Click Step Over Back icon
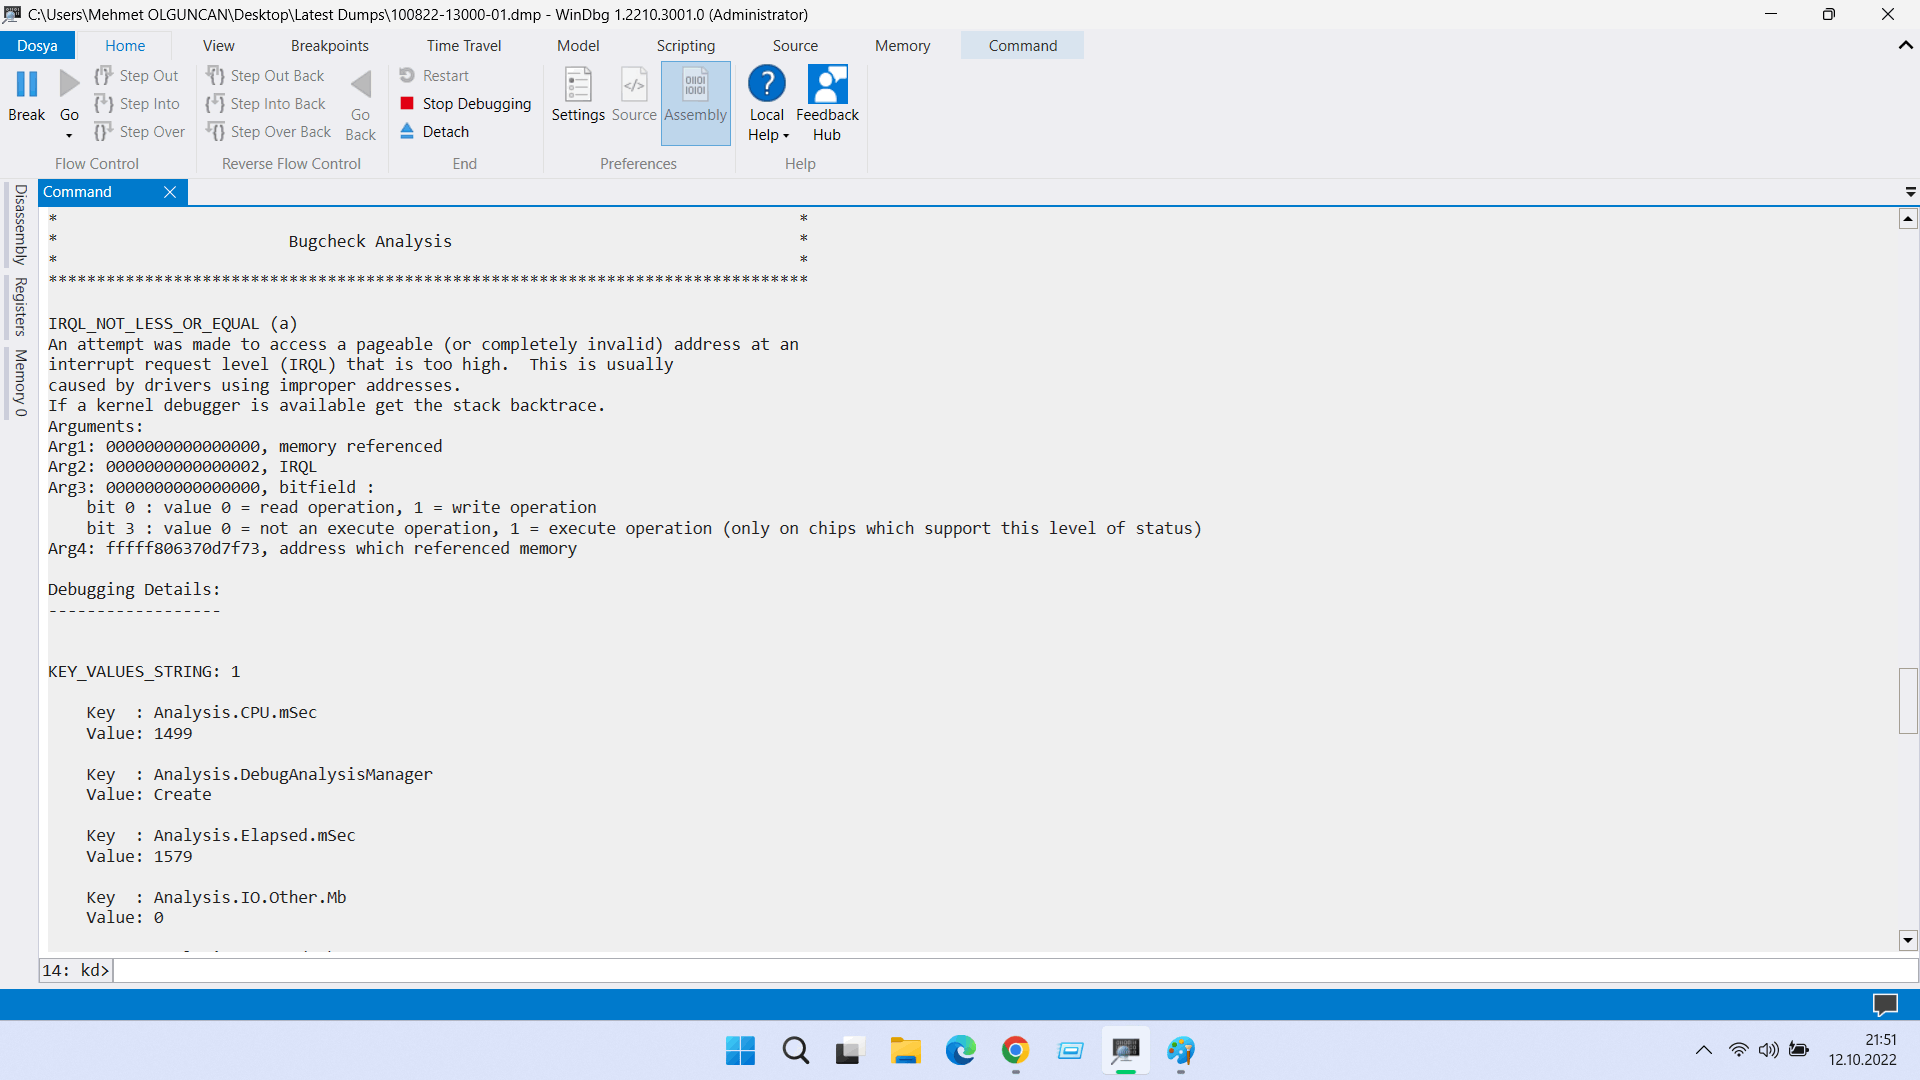The height and width of the screenshot is (1080, 1920). coord(216,132)
